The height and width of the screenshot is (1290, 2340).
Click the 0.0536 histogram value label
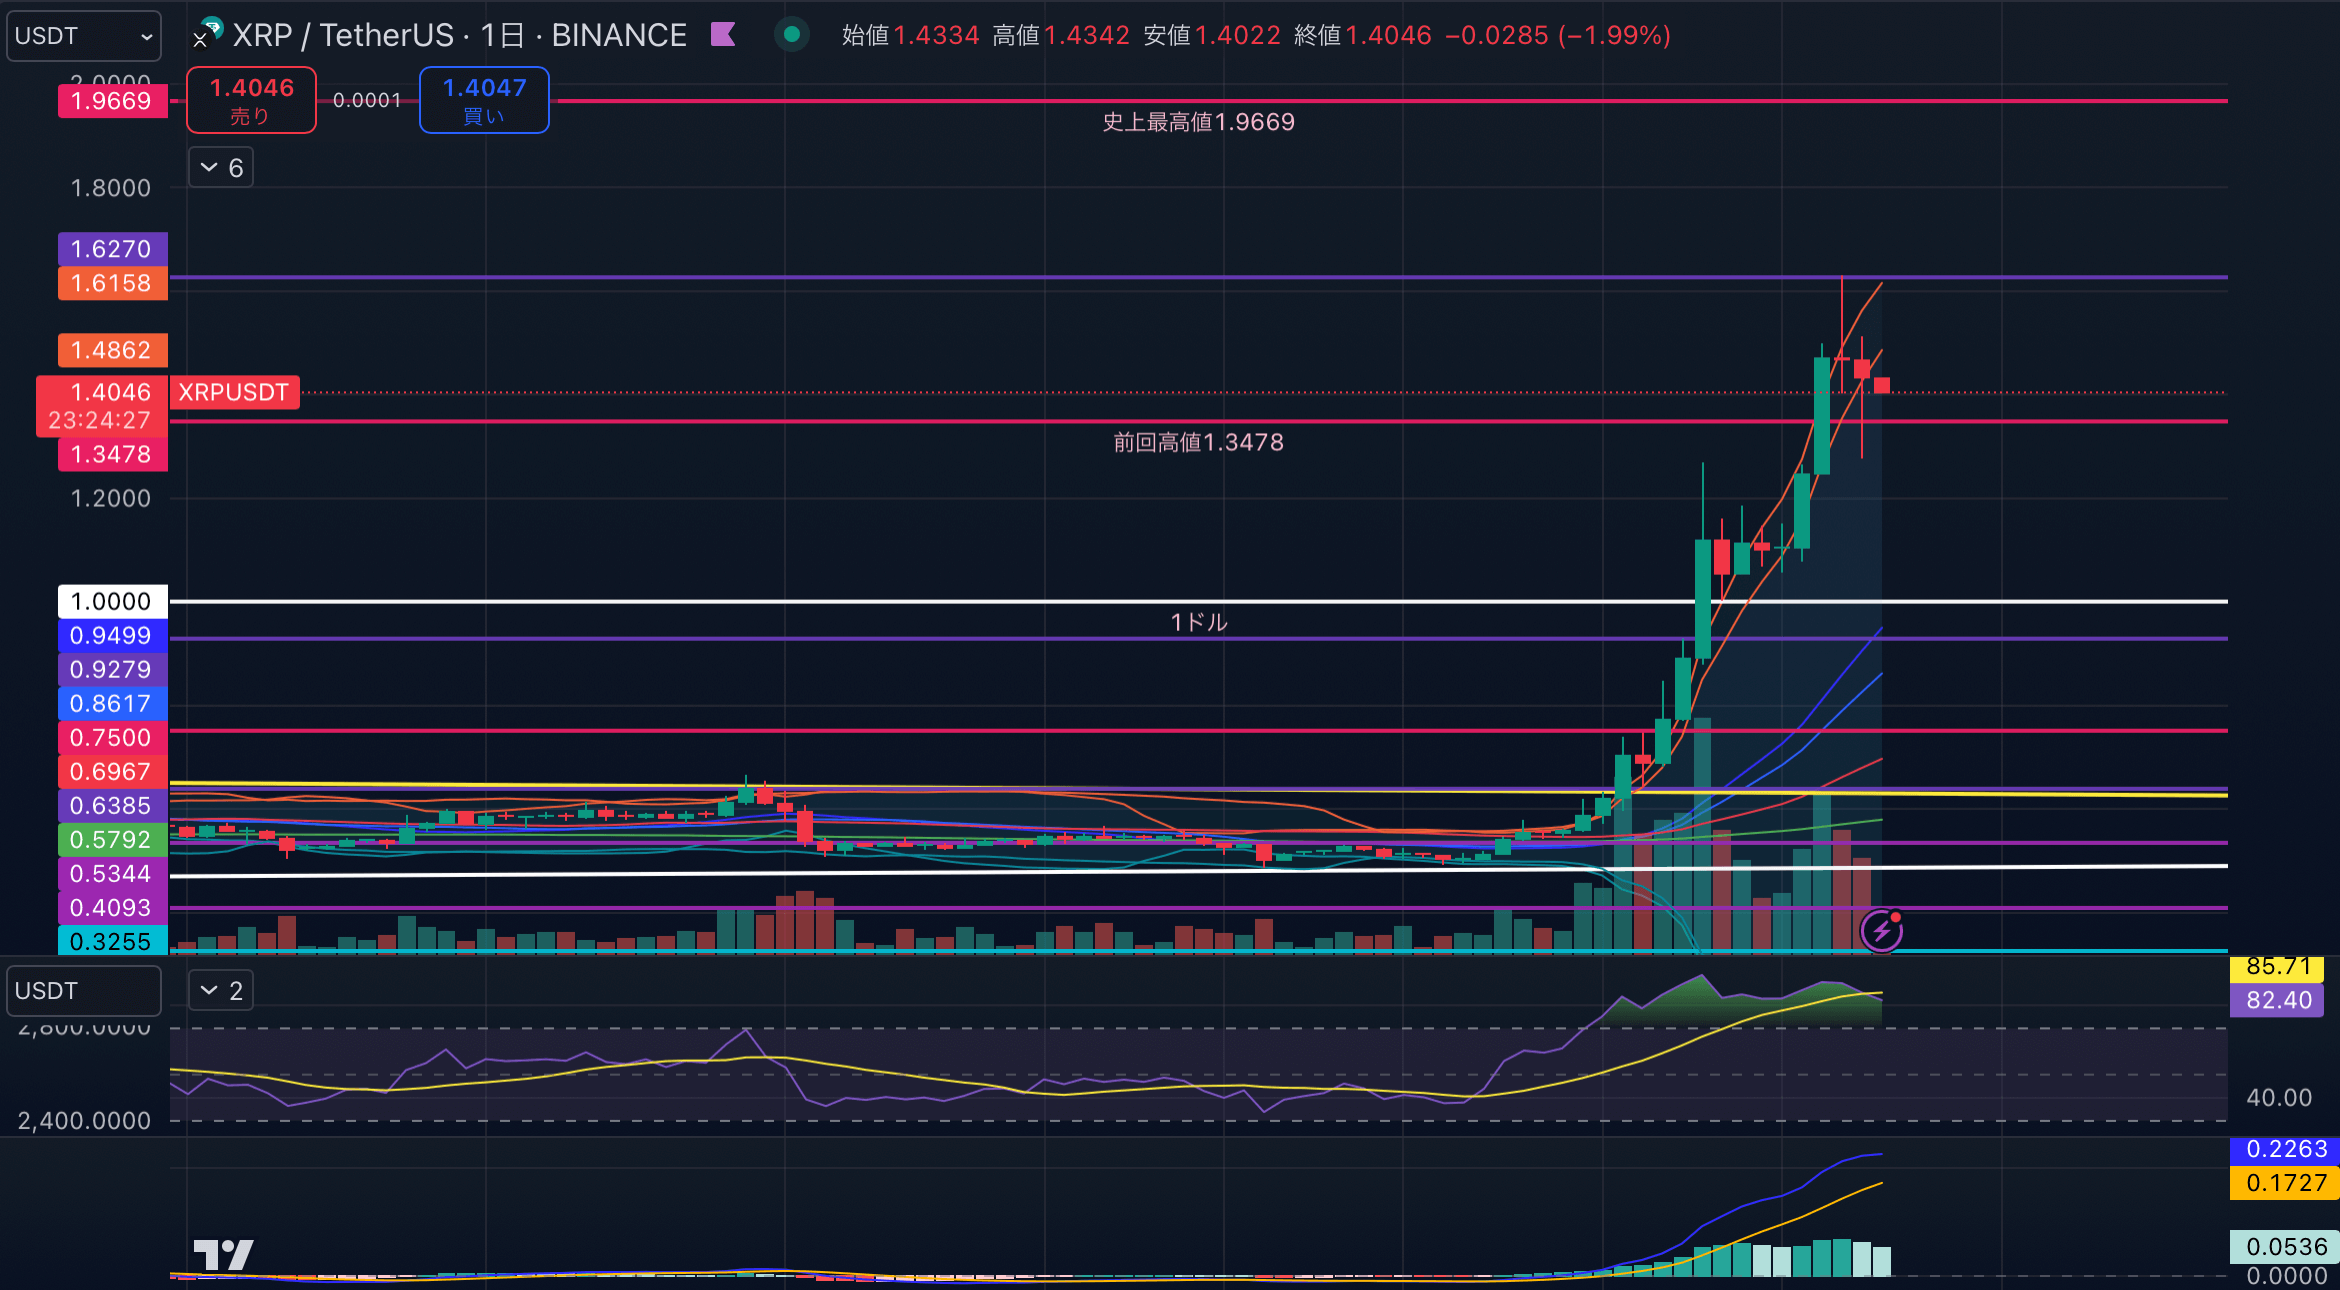coord(2285,1247)
